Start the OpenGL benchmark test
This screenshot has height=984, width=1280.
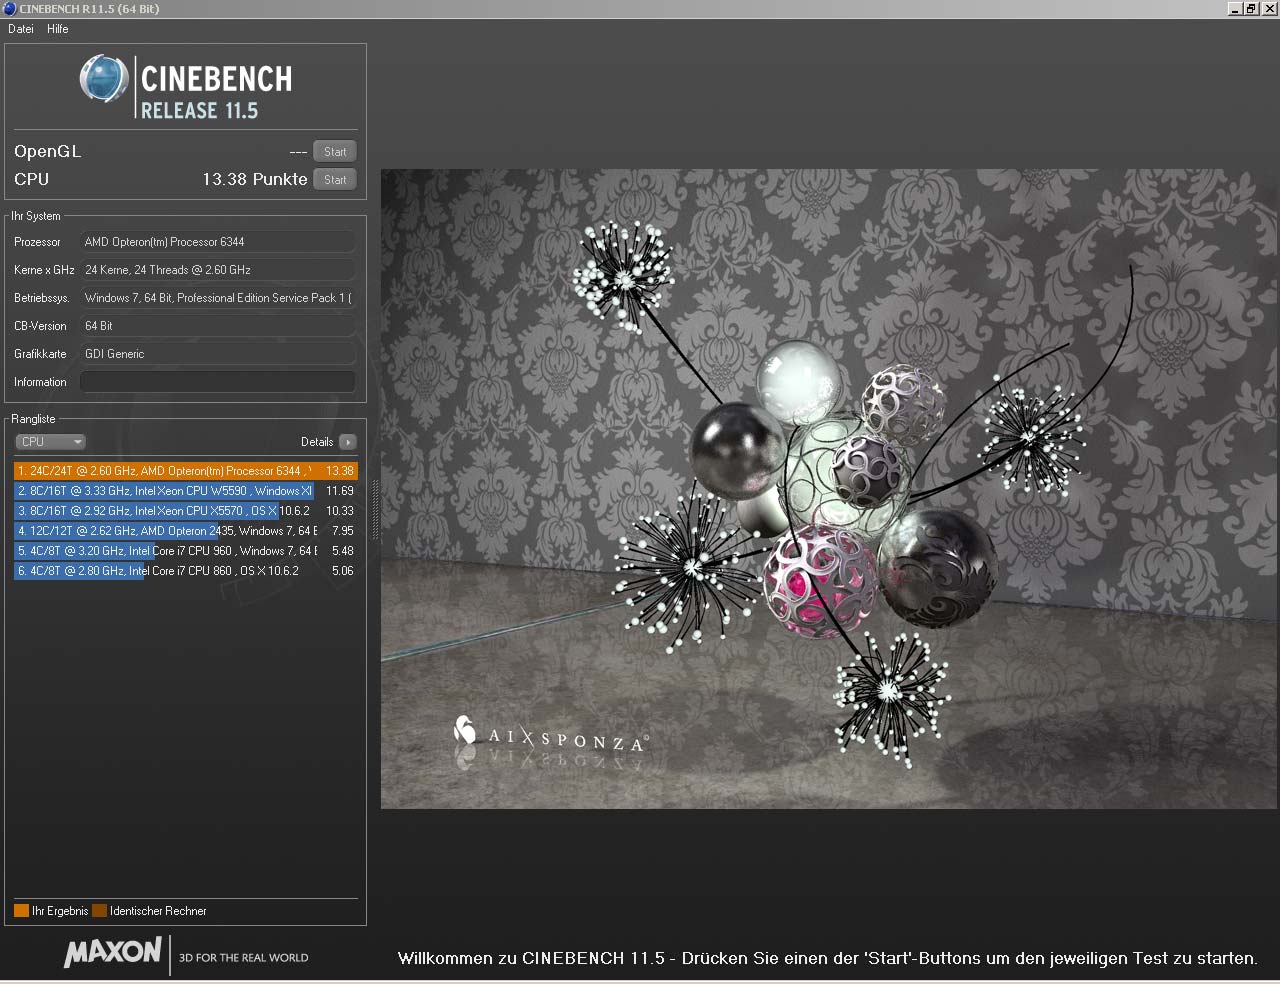click(335, 152)
